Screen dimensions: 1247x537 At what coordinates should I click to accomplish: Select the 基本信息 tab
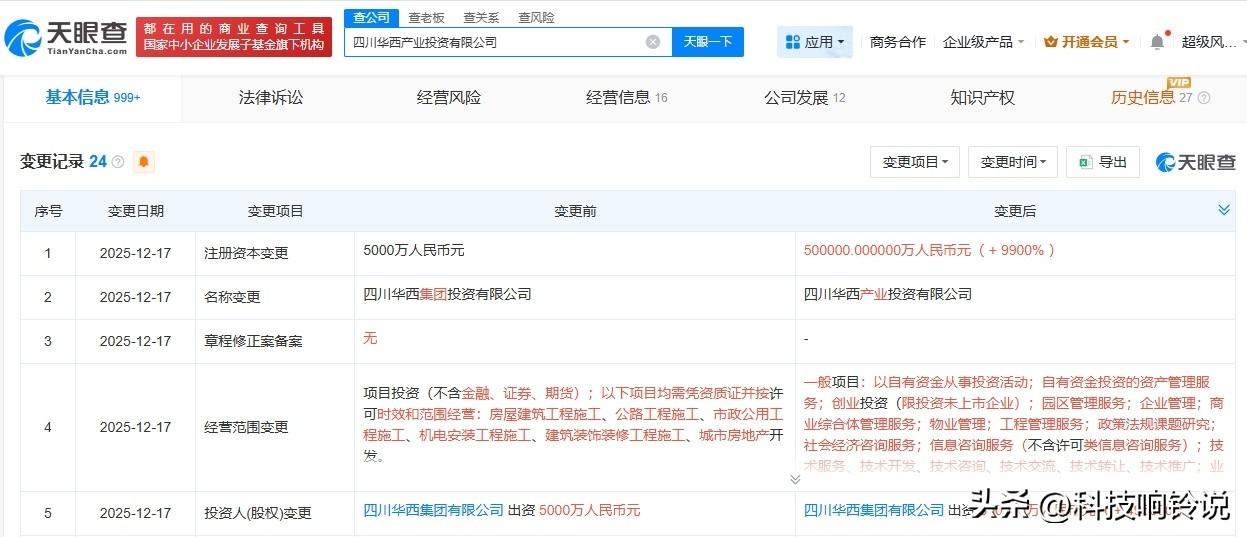click(93, 98)
